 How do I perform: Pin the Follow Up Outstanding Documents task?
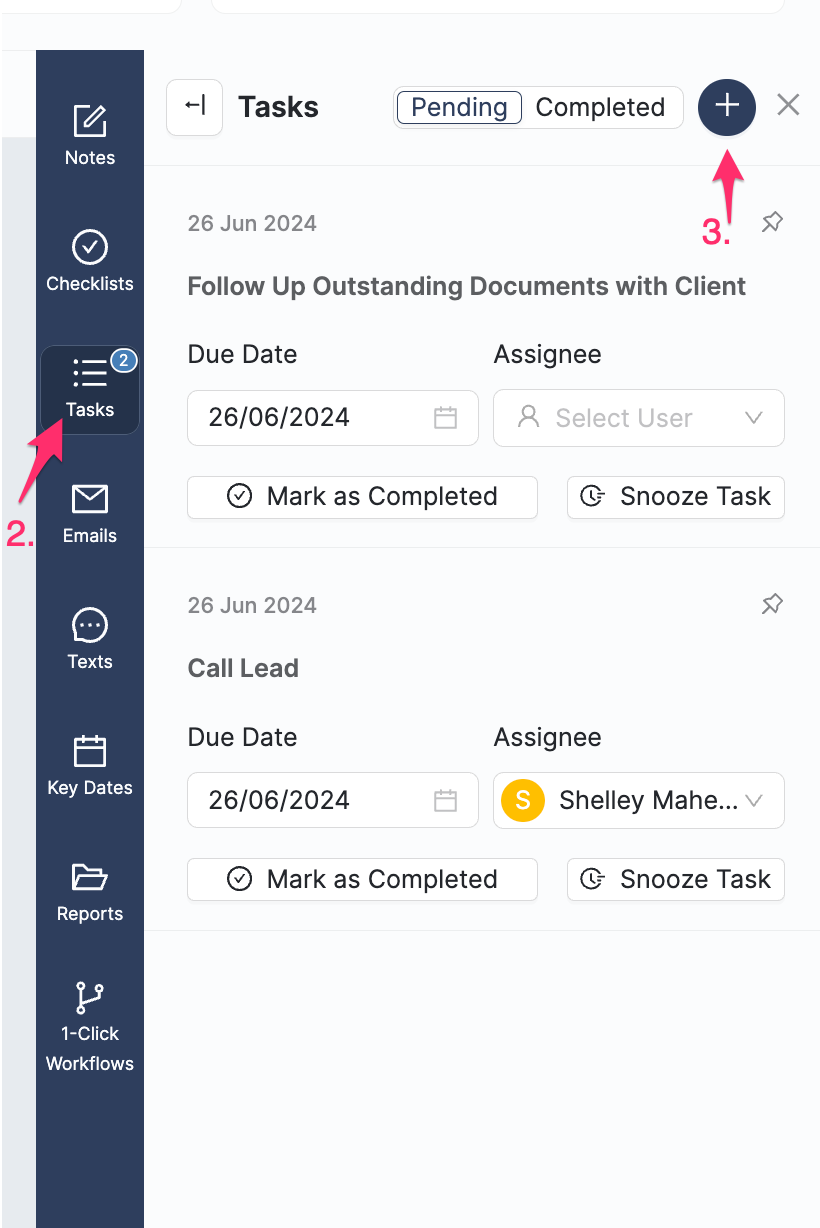pyautogui.click(x=771, y=222)
